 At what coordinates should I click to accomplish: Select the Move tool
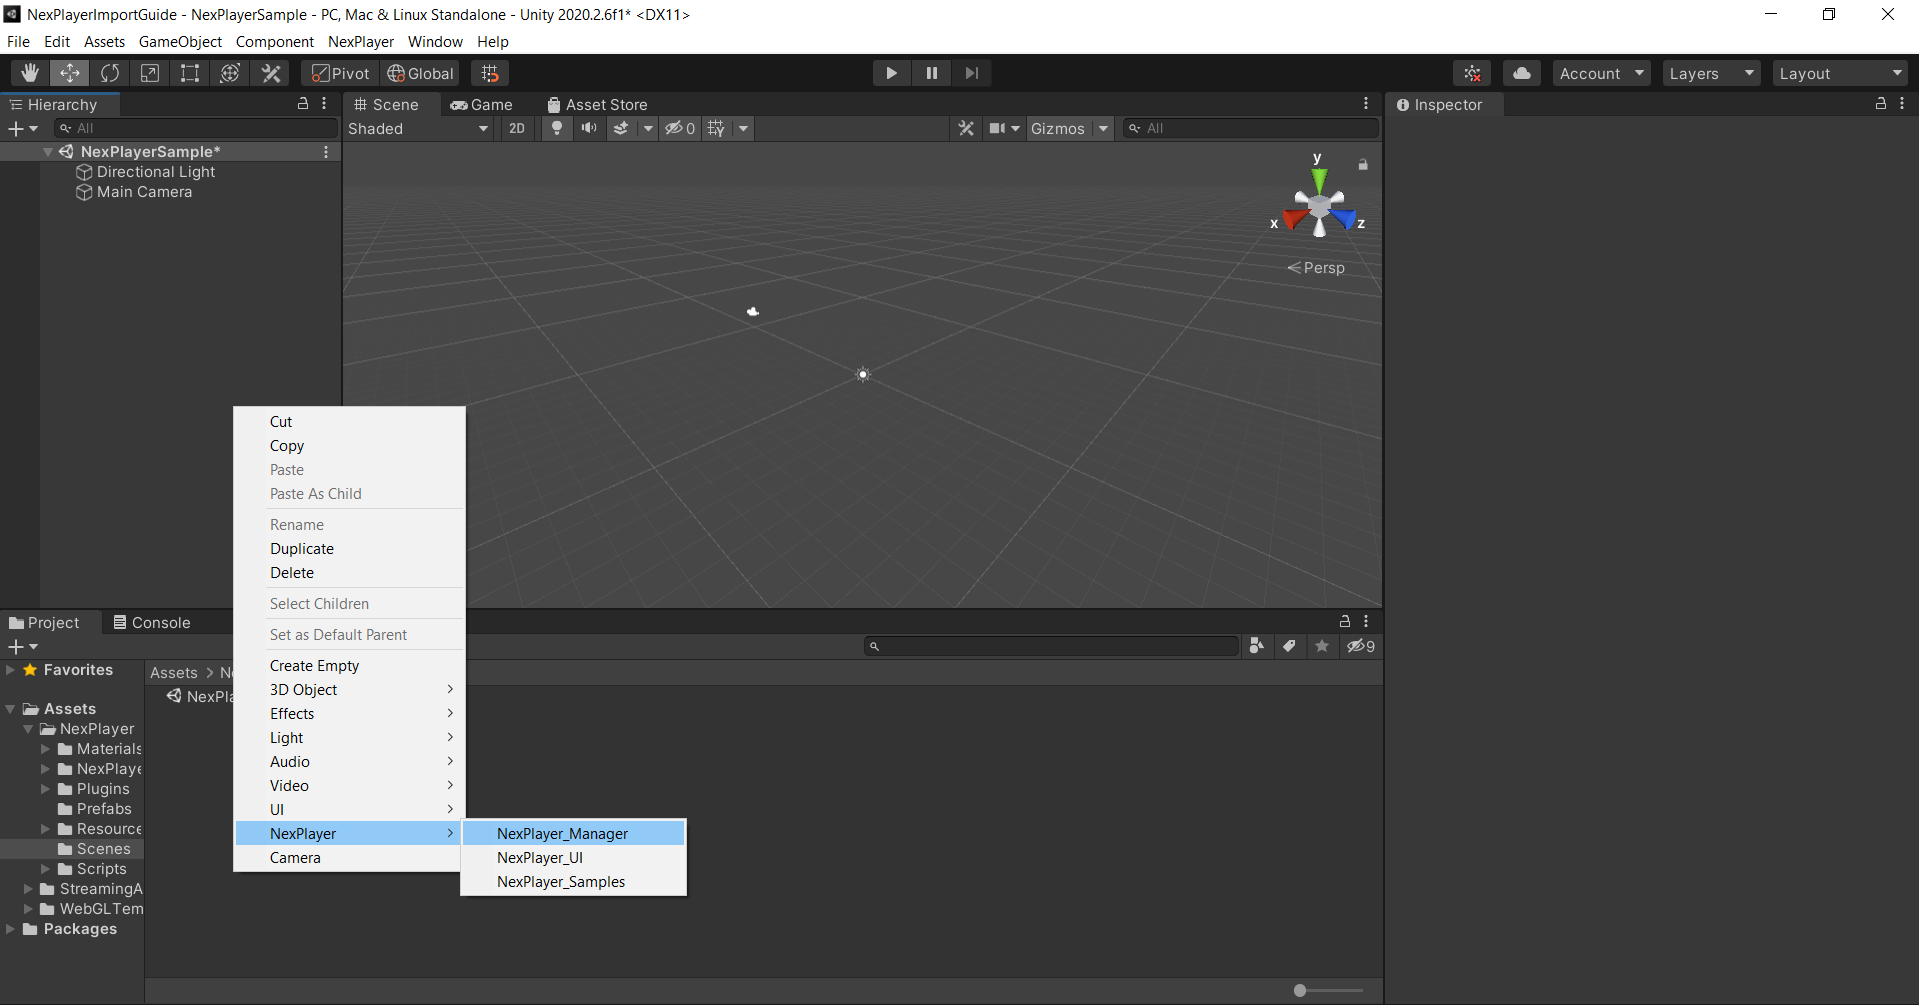[x=70, y=73]
